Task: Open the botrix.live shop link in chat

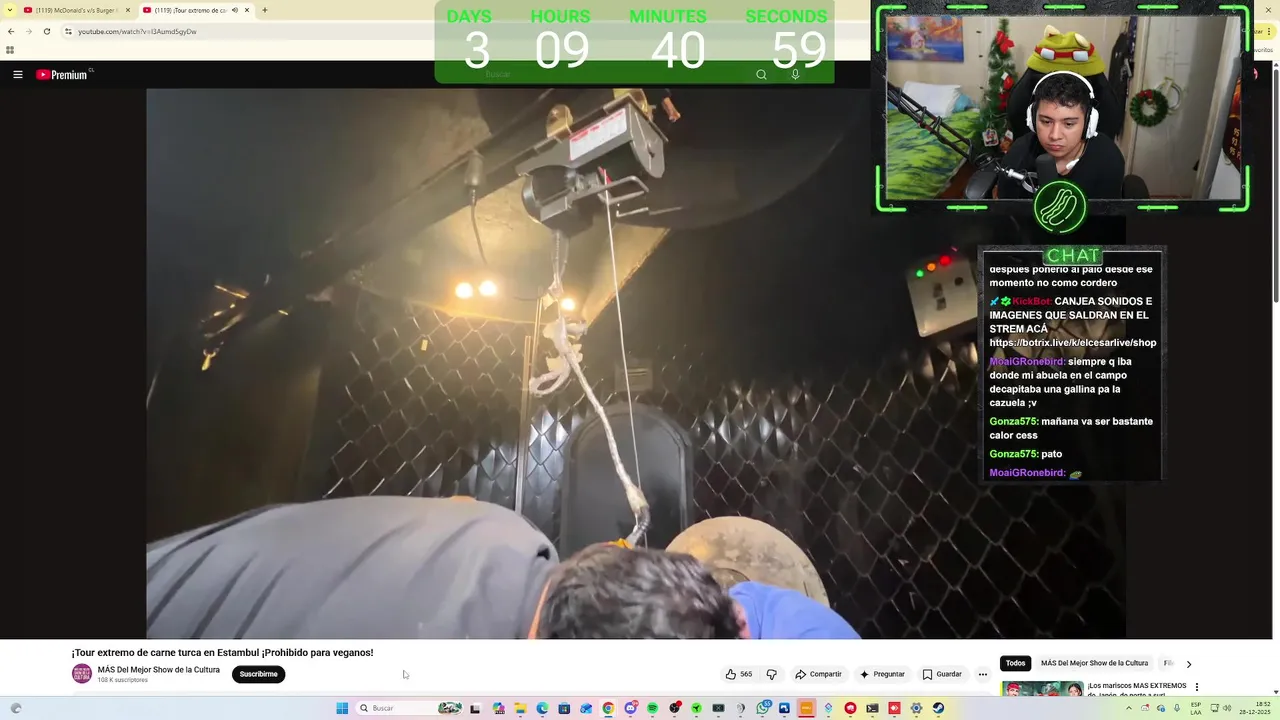Action: pos(1073,343)
